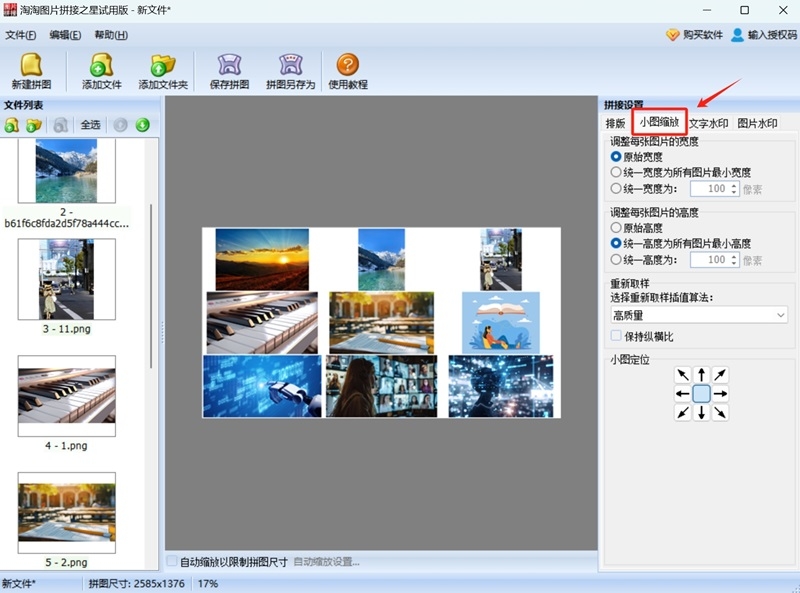
Task: Click the height value stepper arrows
Action: (734, 260)
